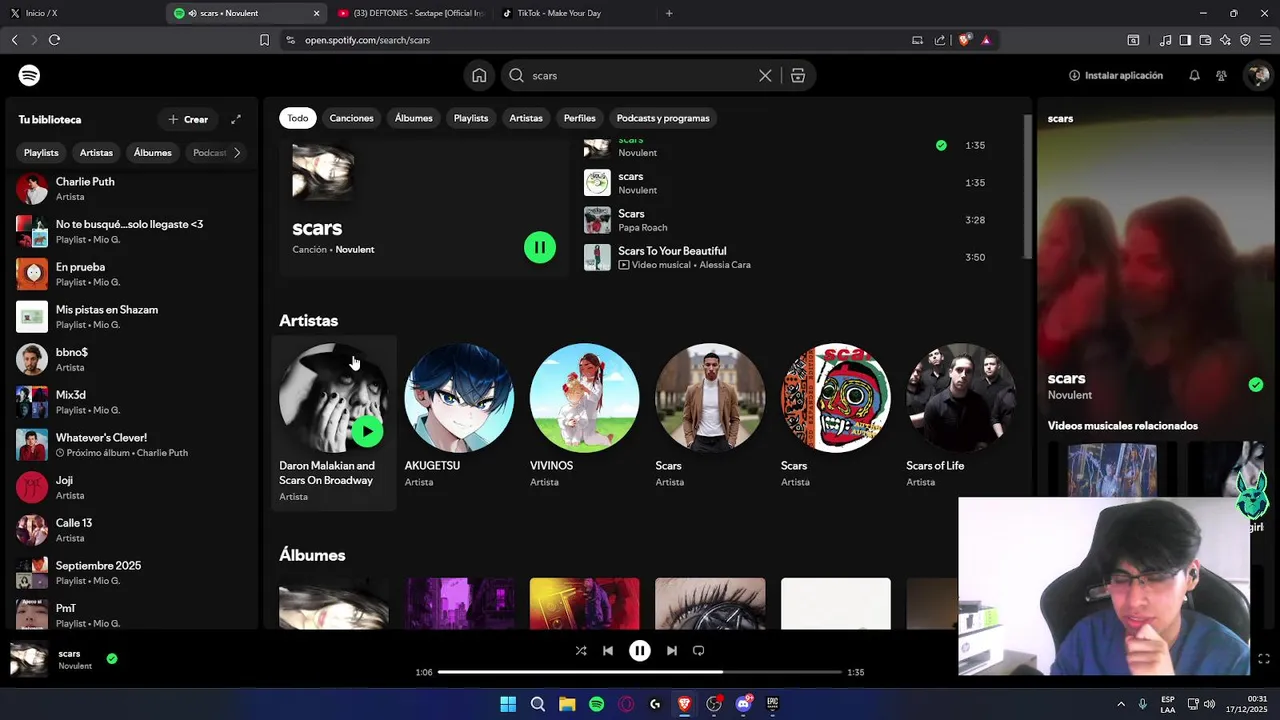This screenshot has width=1280, height=720.
Task: Filter library by the Playlists chip
Action: pyautogui.click(x=41, y=153)
